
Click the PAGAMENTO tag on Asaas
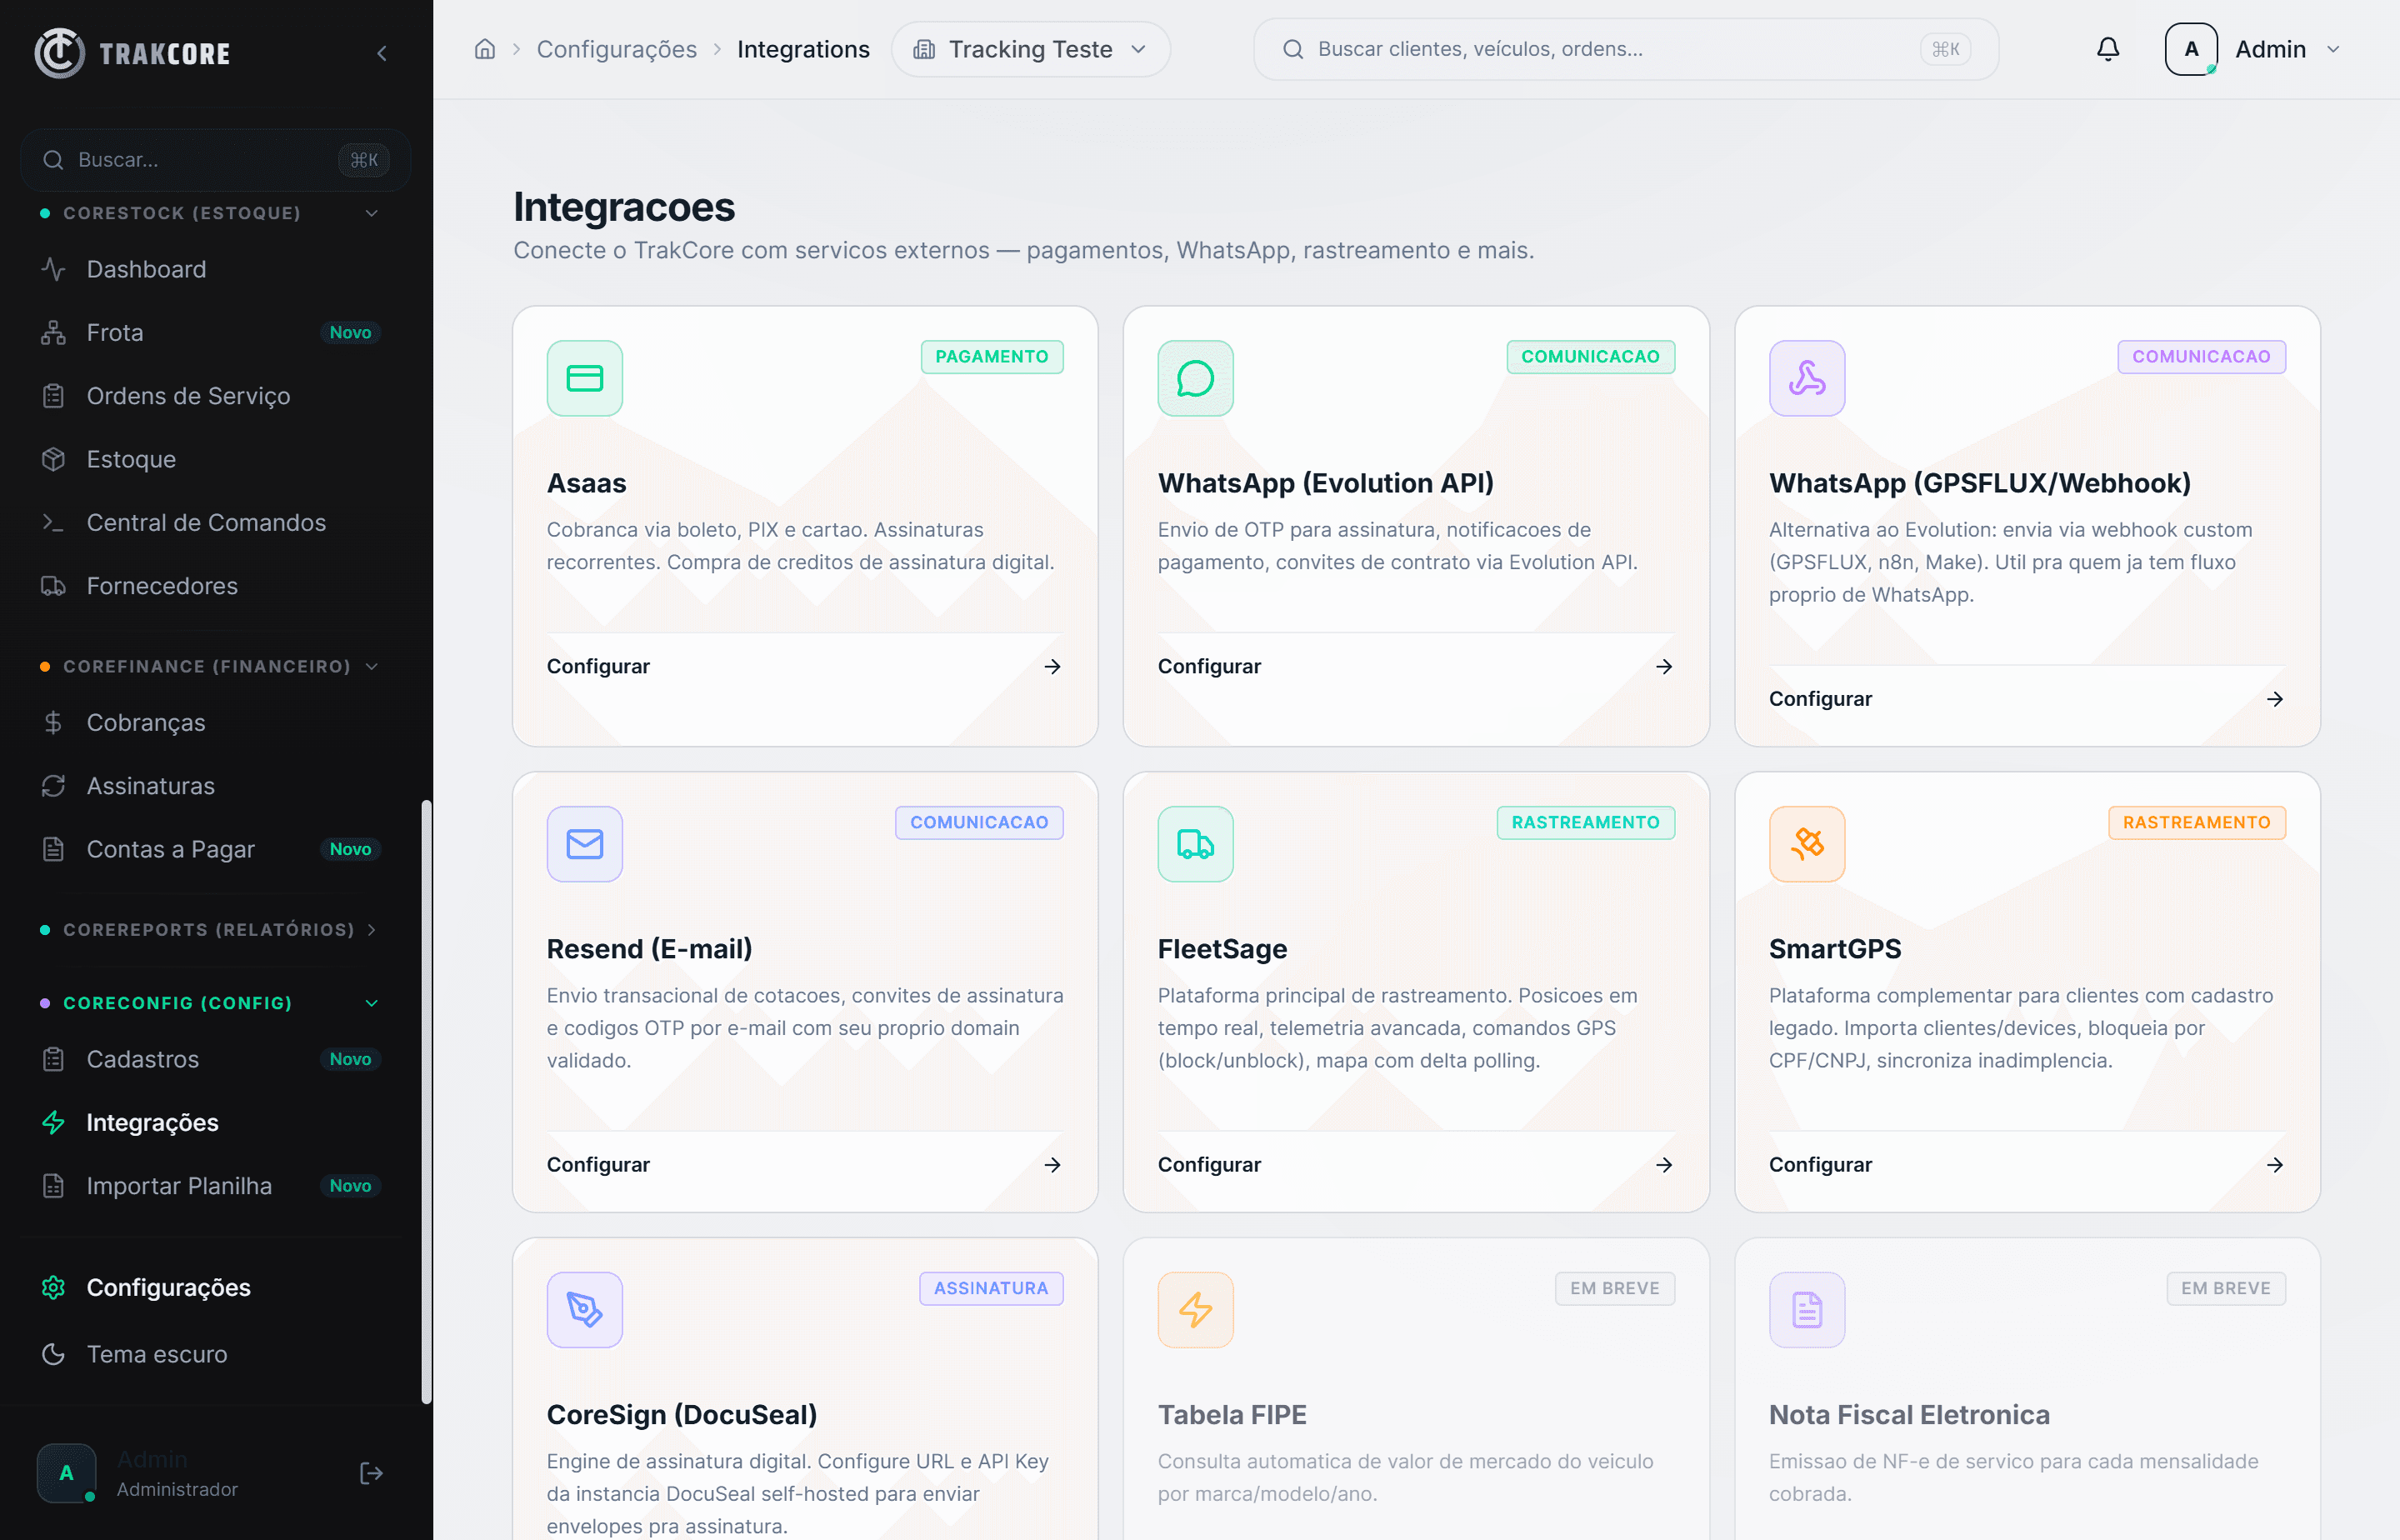[x=991, y=357]
